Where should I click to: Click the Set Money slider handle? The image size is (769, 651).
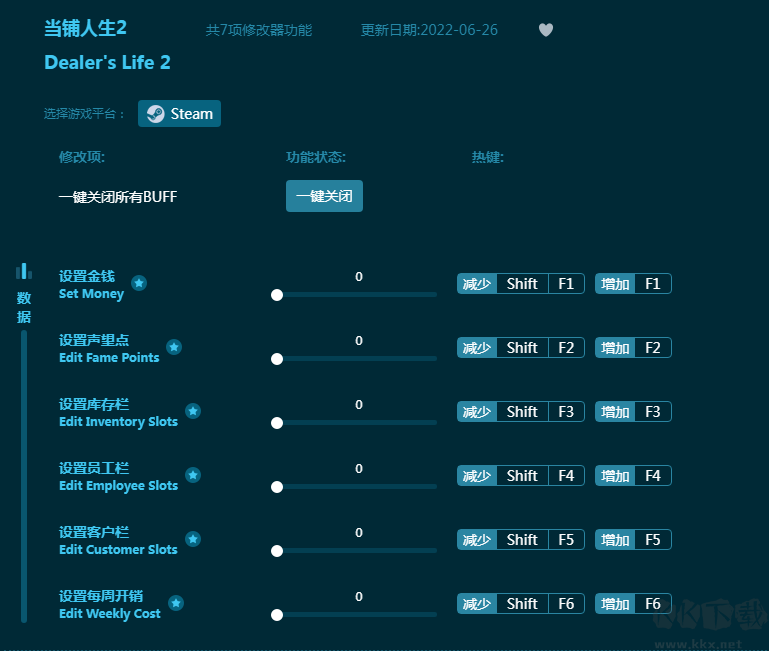(277, 295)
